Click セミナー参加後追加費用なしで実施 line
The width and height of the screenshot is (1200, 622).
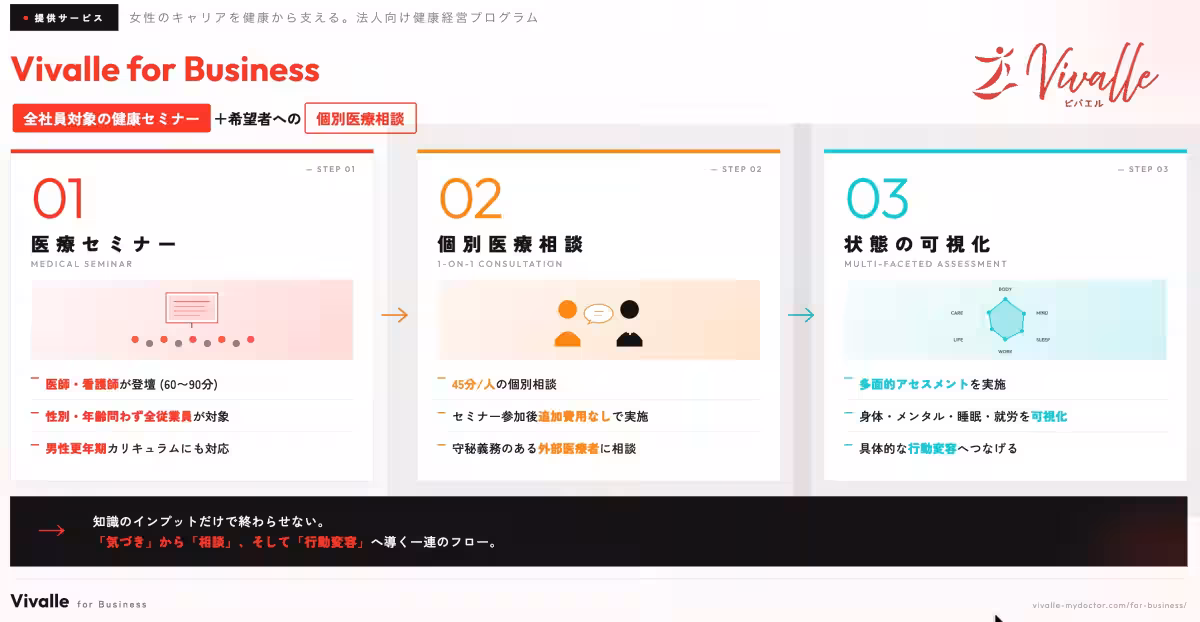[x=550, y=416]
